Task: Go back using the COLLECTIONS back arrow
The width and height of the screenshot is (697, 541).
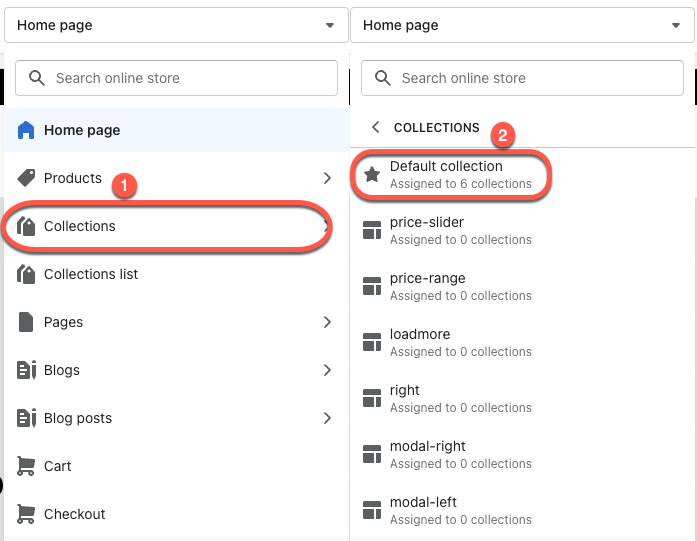Action: 376,127
